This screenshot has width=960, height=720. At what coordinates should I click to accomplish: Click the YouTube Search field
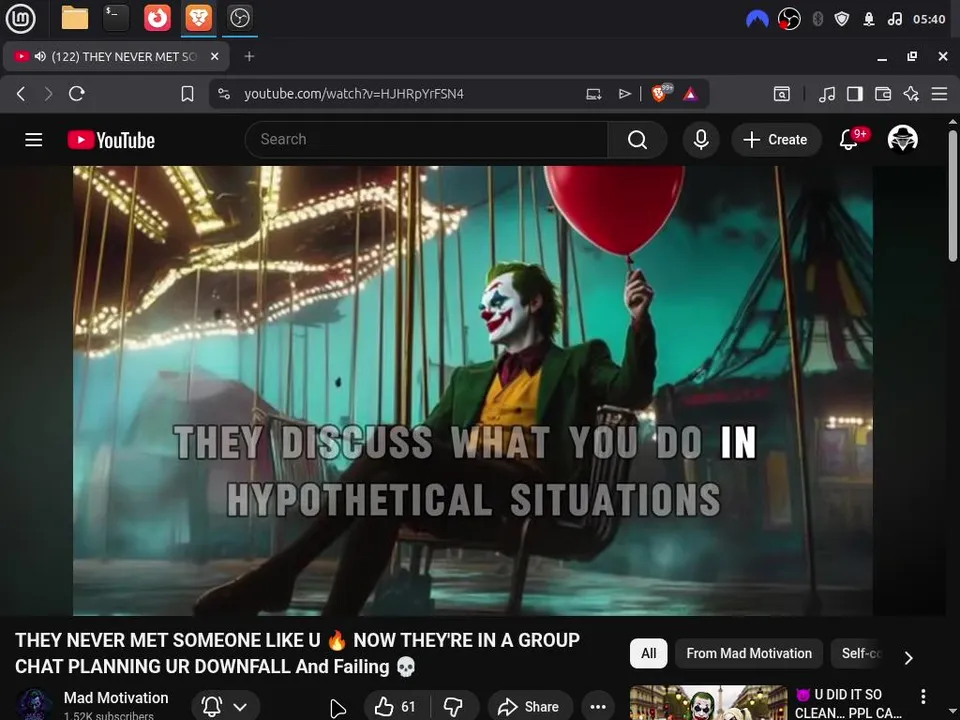click(426, 140)
